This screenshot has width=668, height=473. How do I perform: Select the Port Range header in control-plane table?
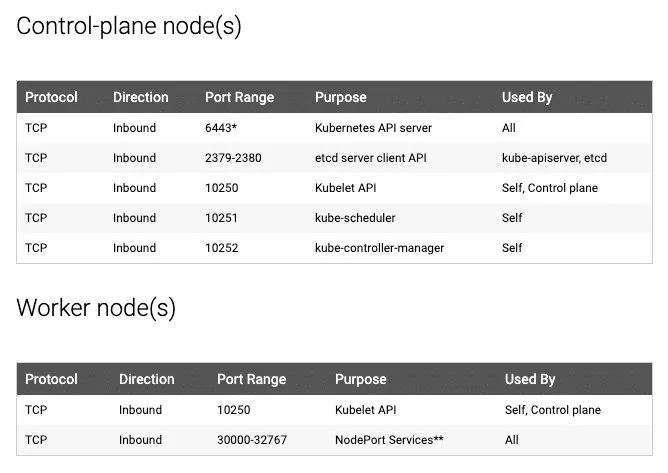239,97
